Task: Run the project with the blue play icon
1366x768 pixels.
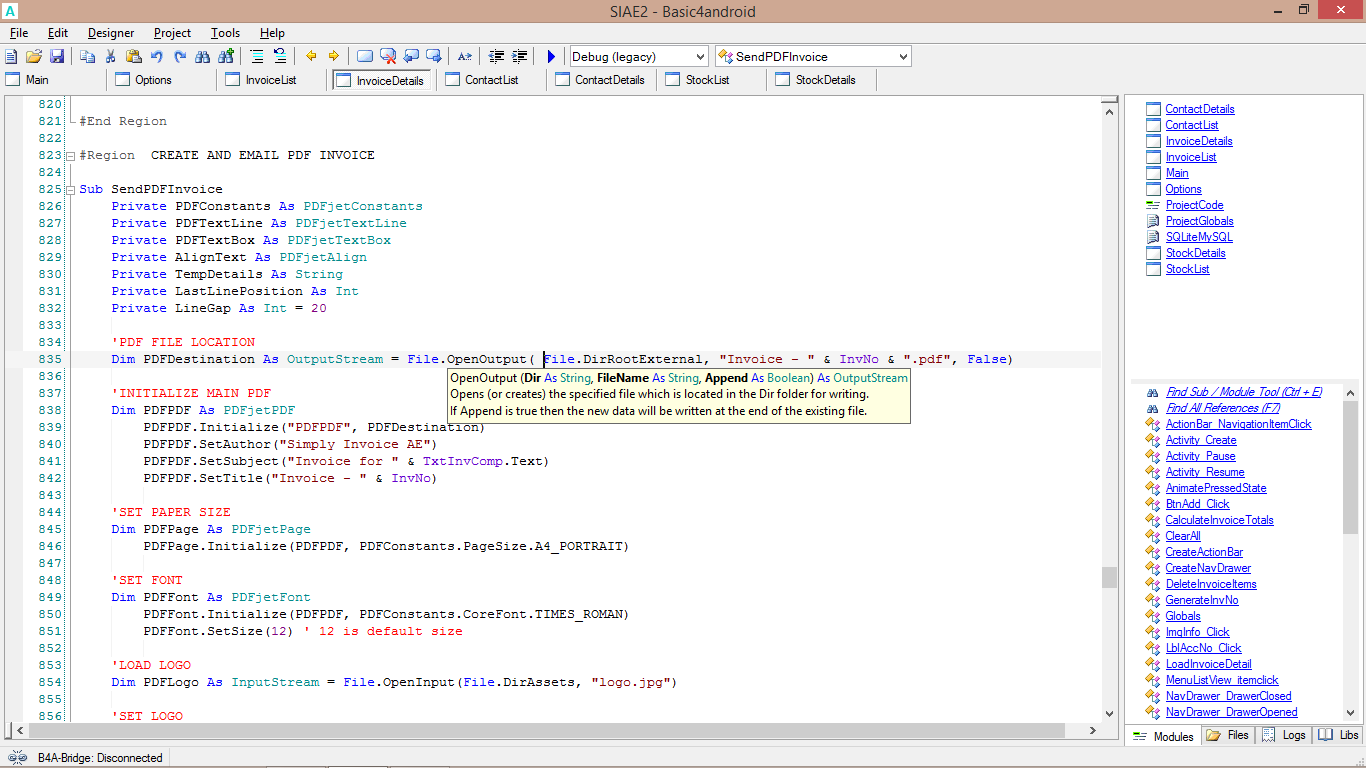Action: (551, 56)
